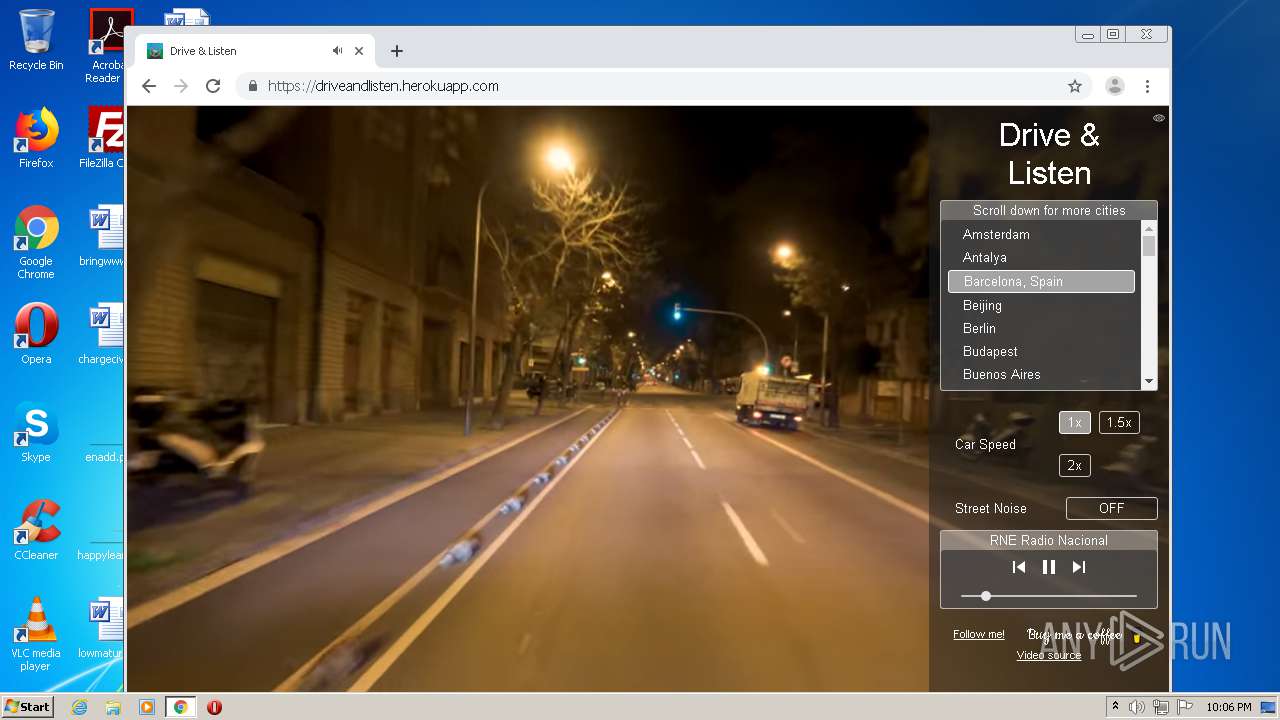Select Buenos Aires in the city list

click(x=1041, y=374)
